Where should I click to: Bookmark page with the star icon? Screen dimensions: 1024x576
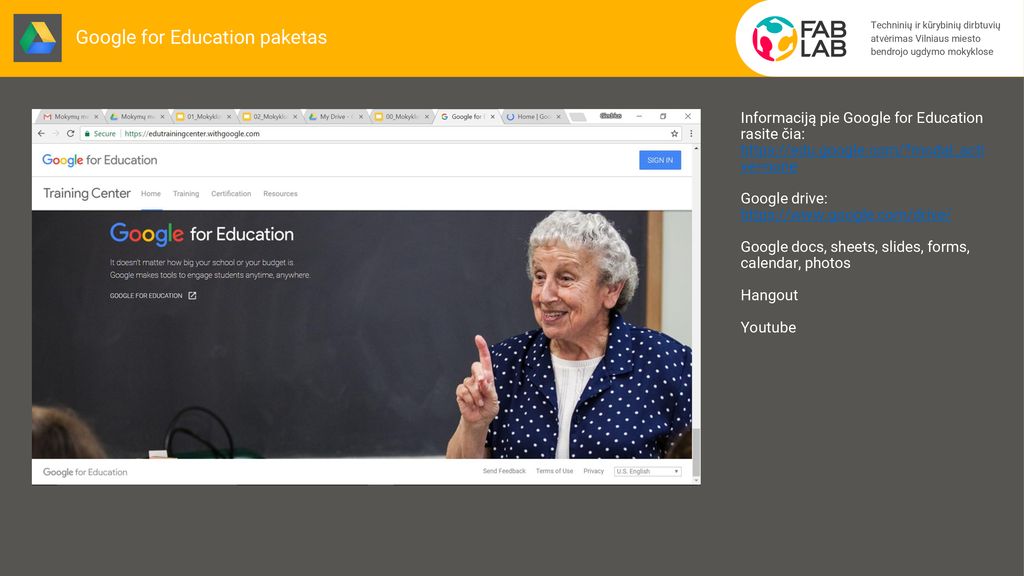click(675, 133)
